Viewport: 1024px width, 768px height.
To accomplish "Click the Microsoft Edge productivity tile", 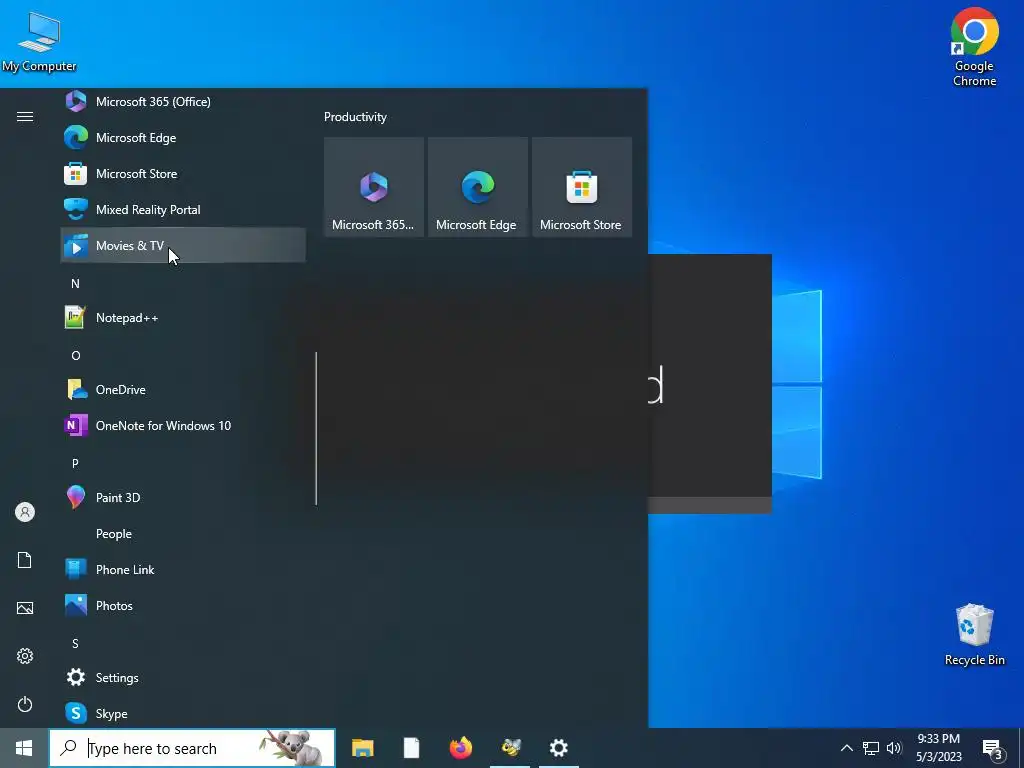I will pos(477,187).
